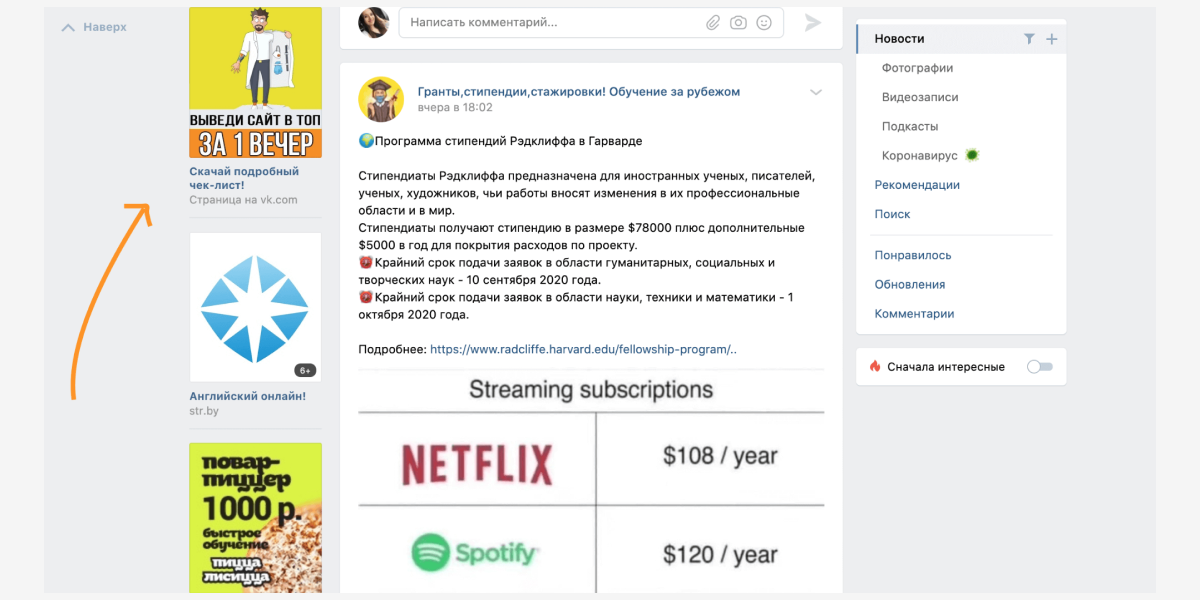
Task: Open the Гранты, стипендии, стажировки group title
Action: 578,91
